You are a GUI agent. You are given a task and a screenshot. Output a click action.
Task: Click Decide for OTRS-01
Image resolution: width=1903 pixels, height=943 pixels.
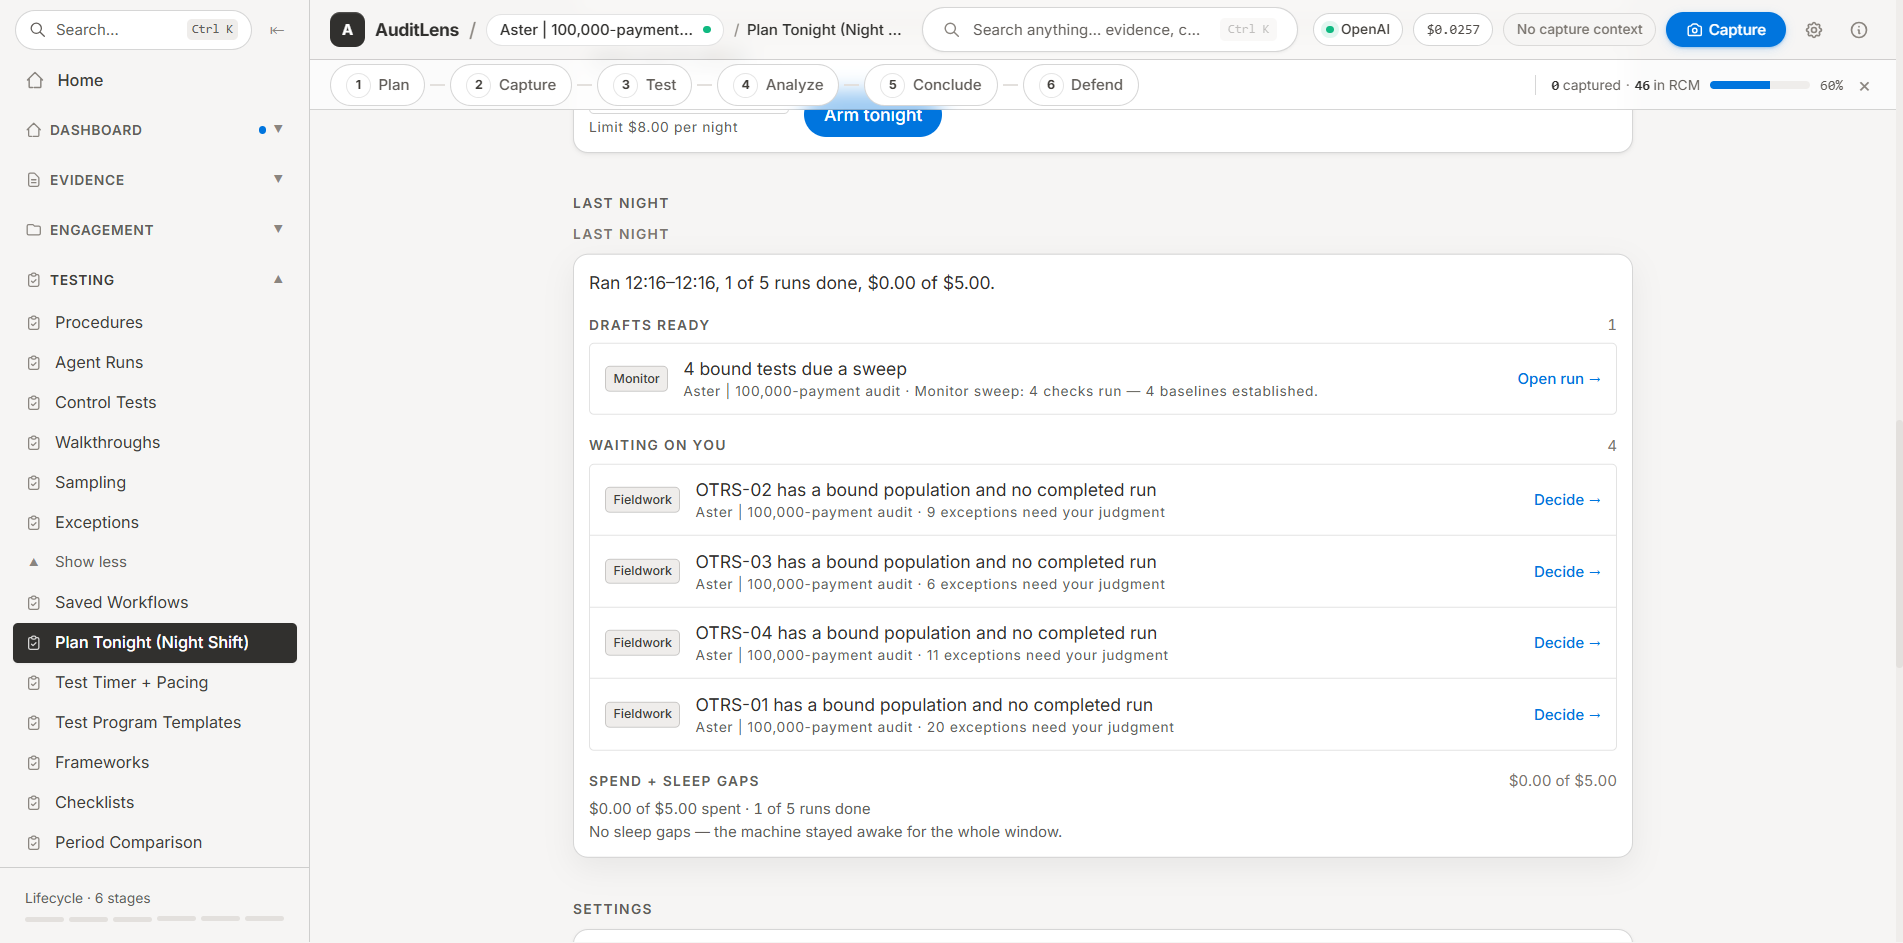tap(1567, 715)
